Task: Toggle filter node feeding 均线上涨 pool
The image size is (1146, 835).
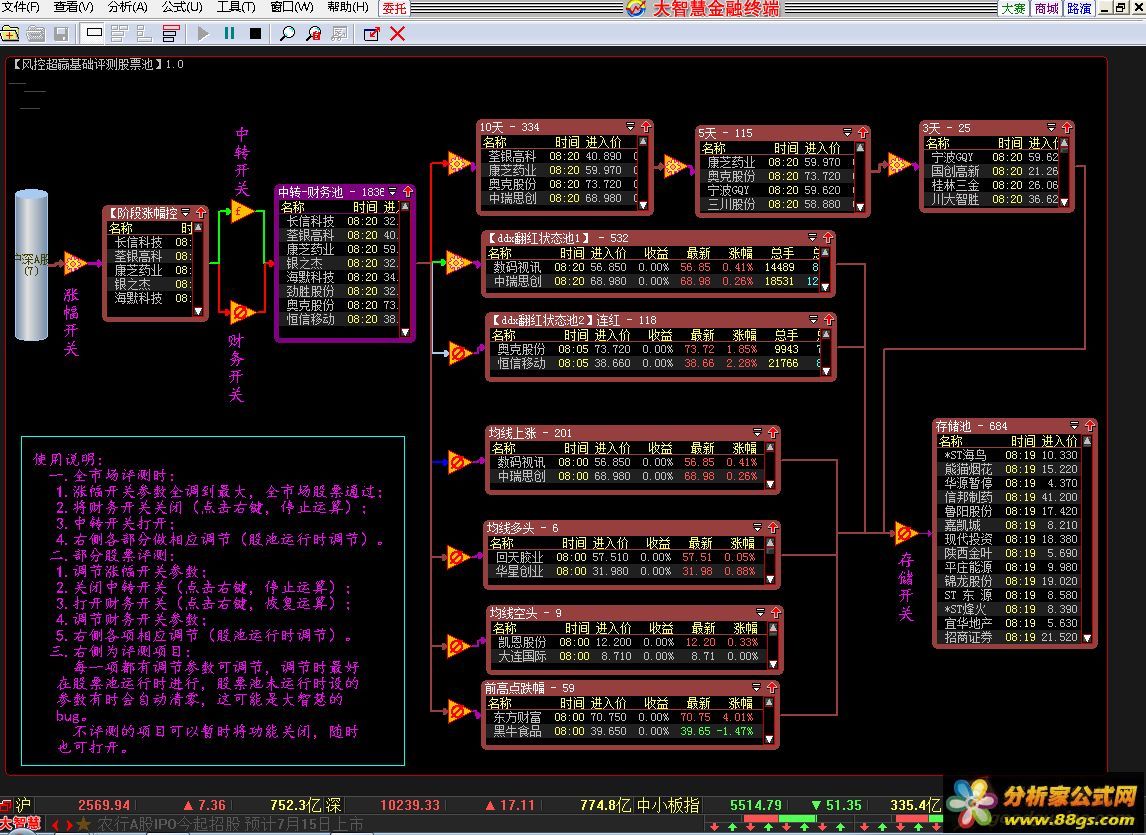Action: 459,462
